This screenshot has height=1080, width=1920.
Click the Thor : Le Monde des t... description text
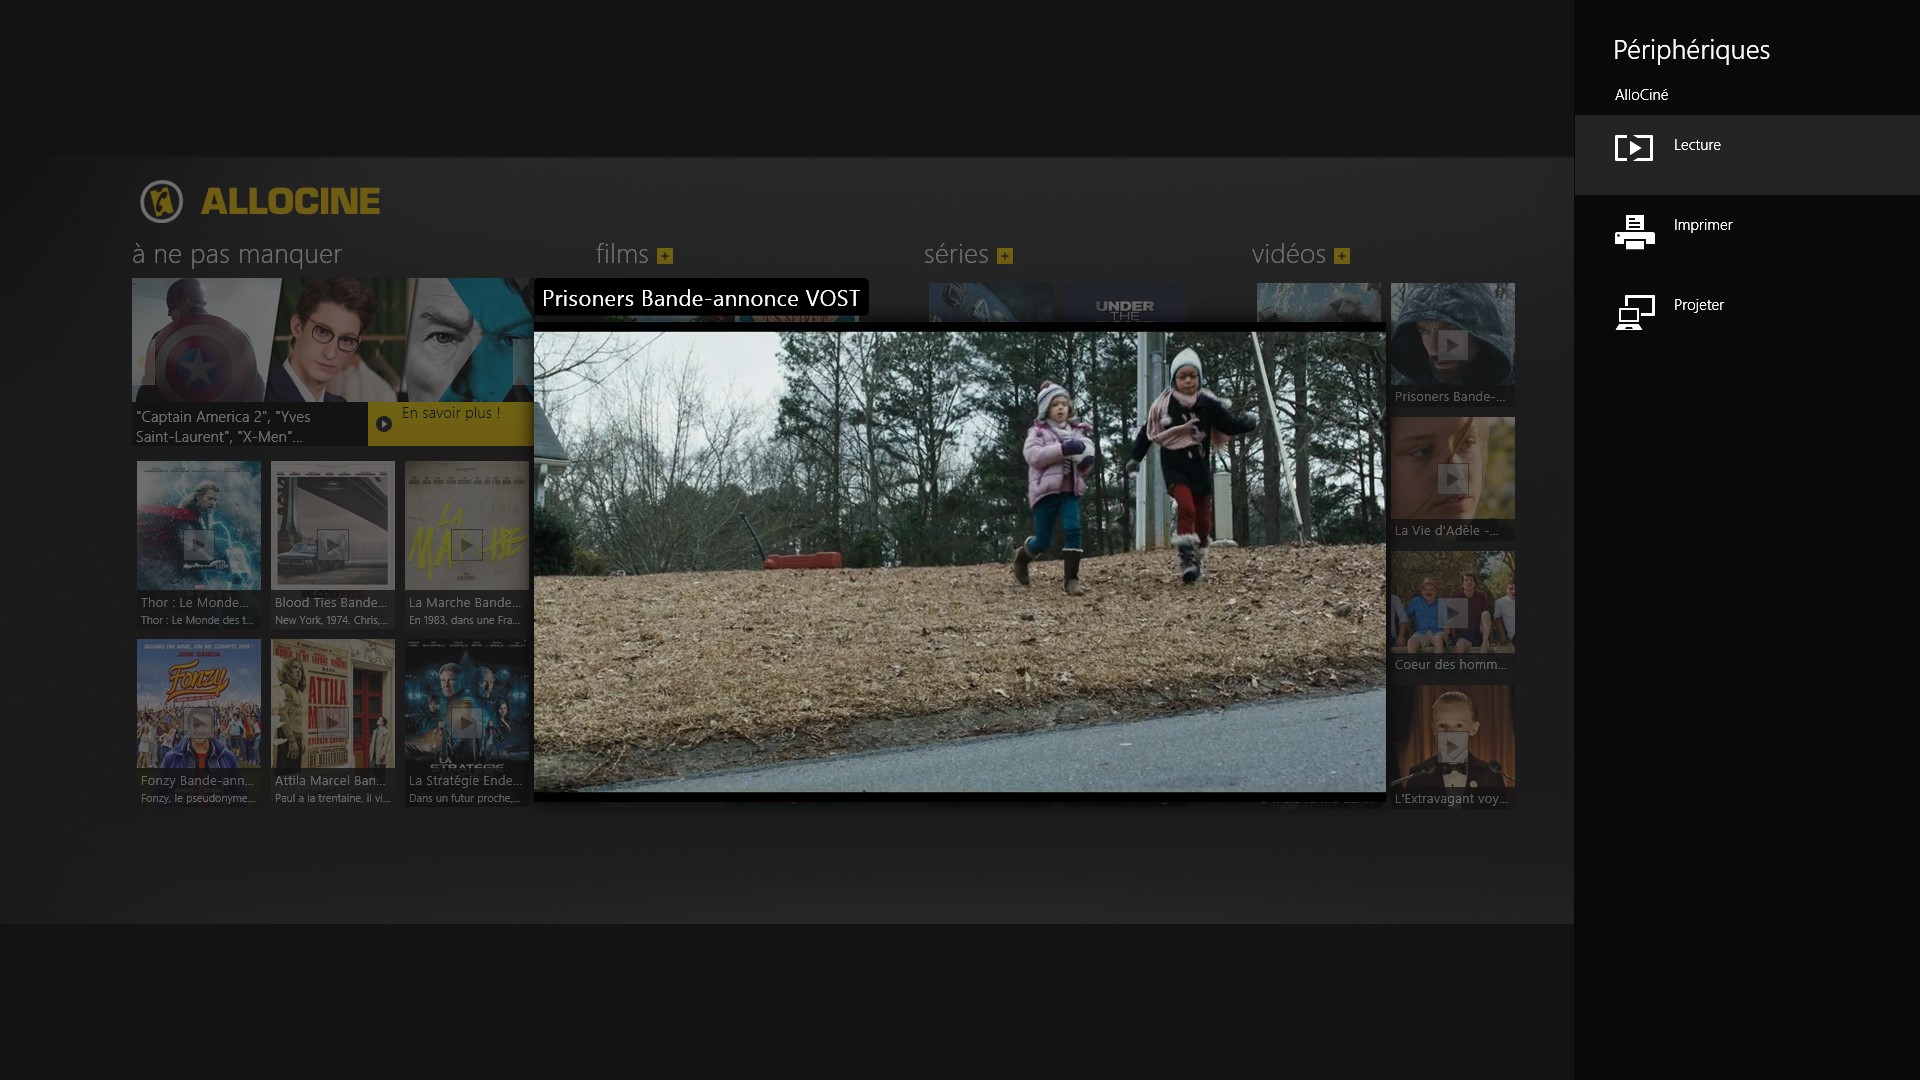point(197,620)
